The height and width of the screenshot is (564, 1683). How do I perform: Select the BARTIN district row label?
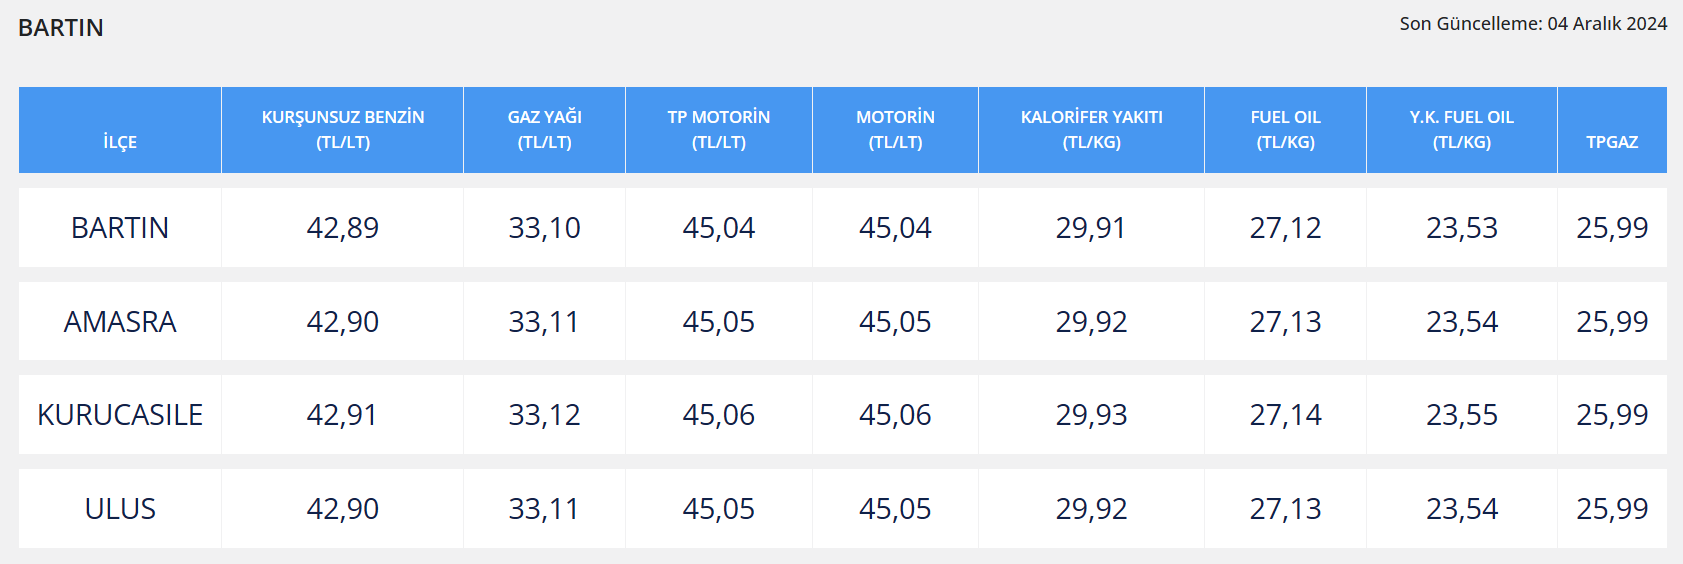[x=120, y=228]
